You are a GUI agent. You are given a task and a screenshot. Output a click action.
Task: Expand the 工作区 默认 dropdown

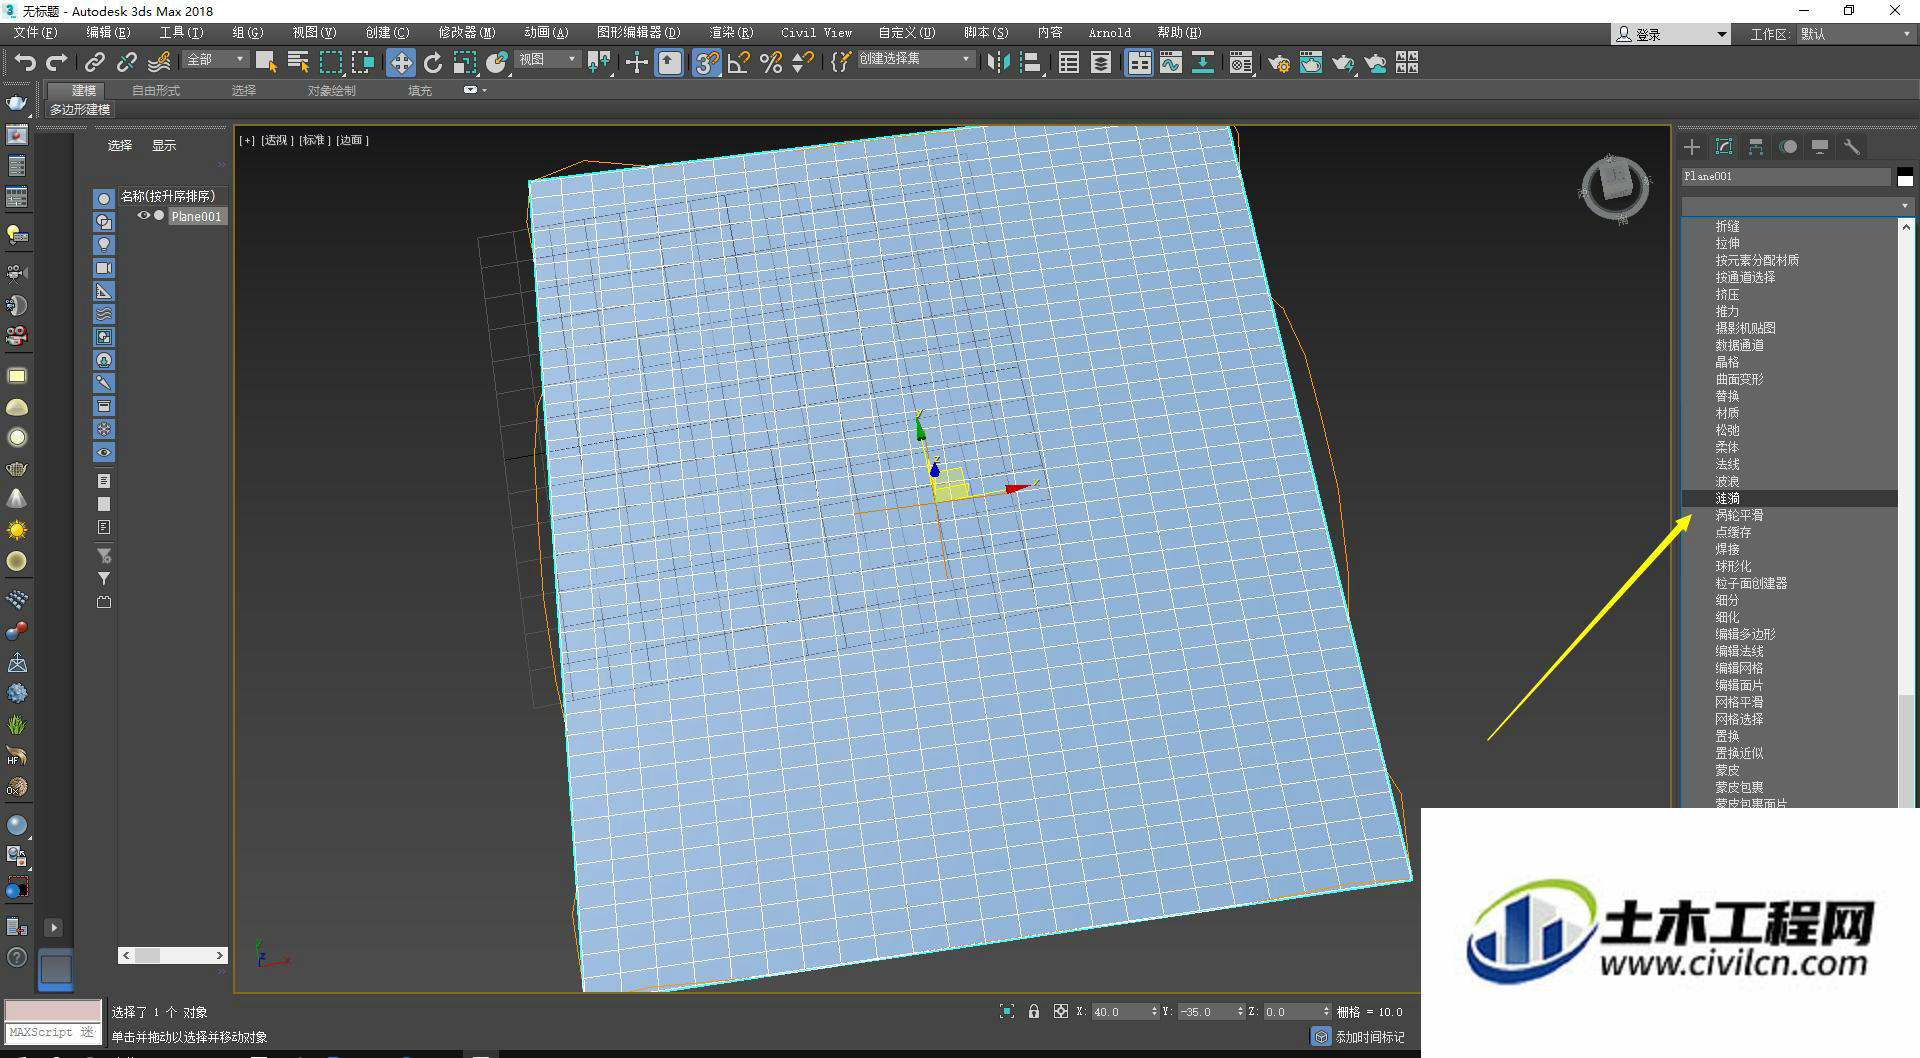pyautogui.click(x=1857, y=34)
